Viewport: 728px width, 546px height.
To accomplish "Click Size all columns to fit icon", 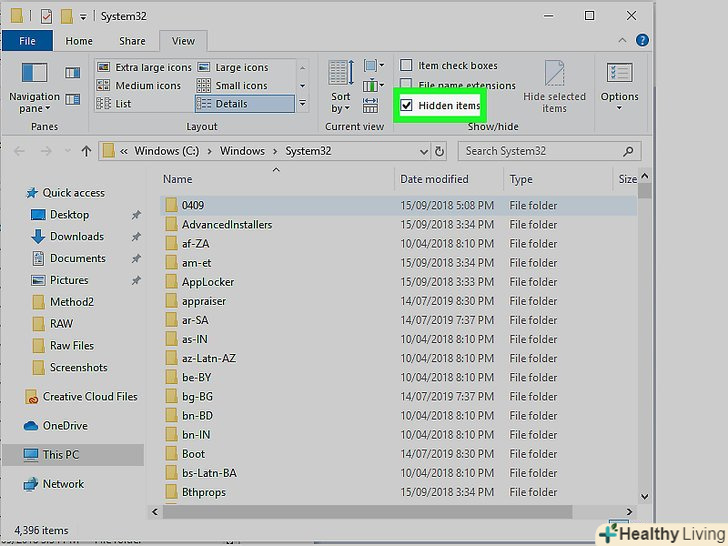I will coord(370,105).
